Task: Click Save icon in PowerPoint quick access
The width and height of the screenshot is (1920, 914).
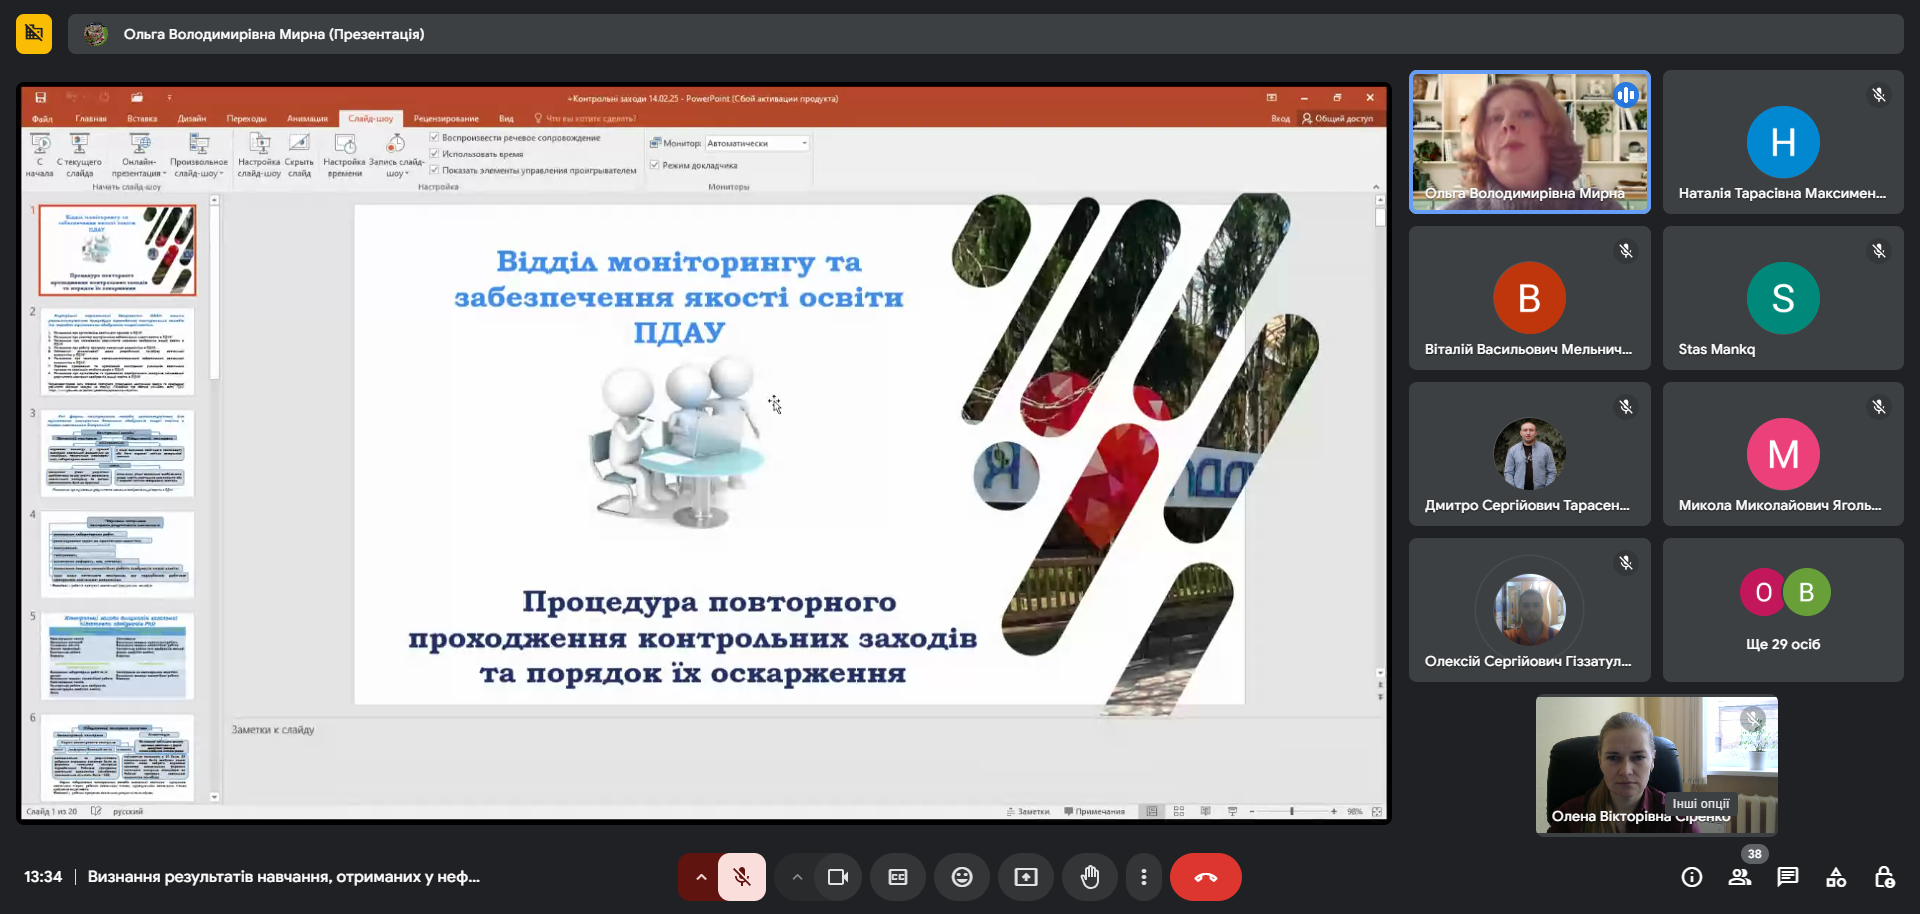Action: tap(41, 97)
